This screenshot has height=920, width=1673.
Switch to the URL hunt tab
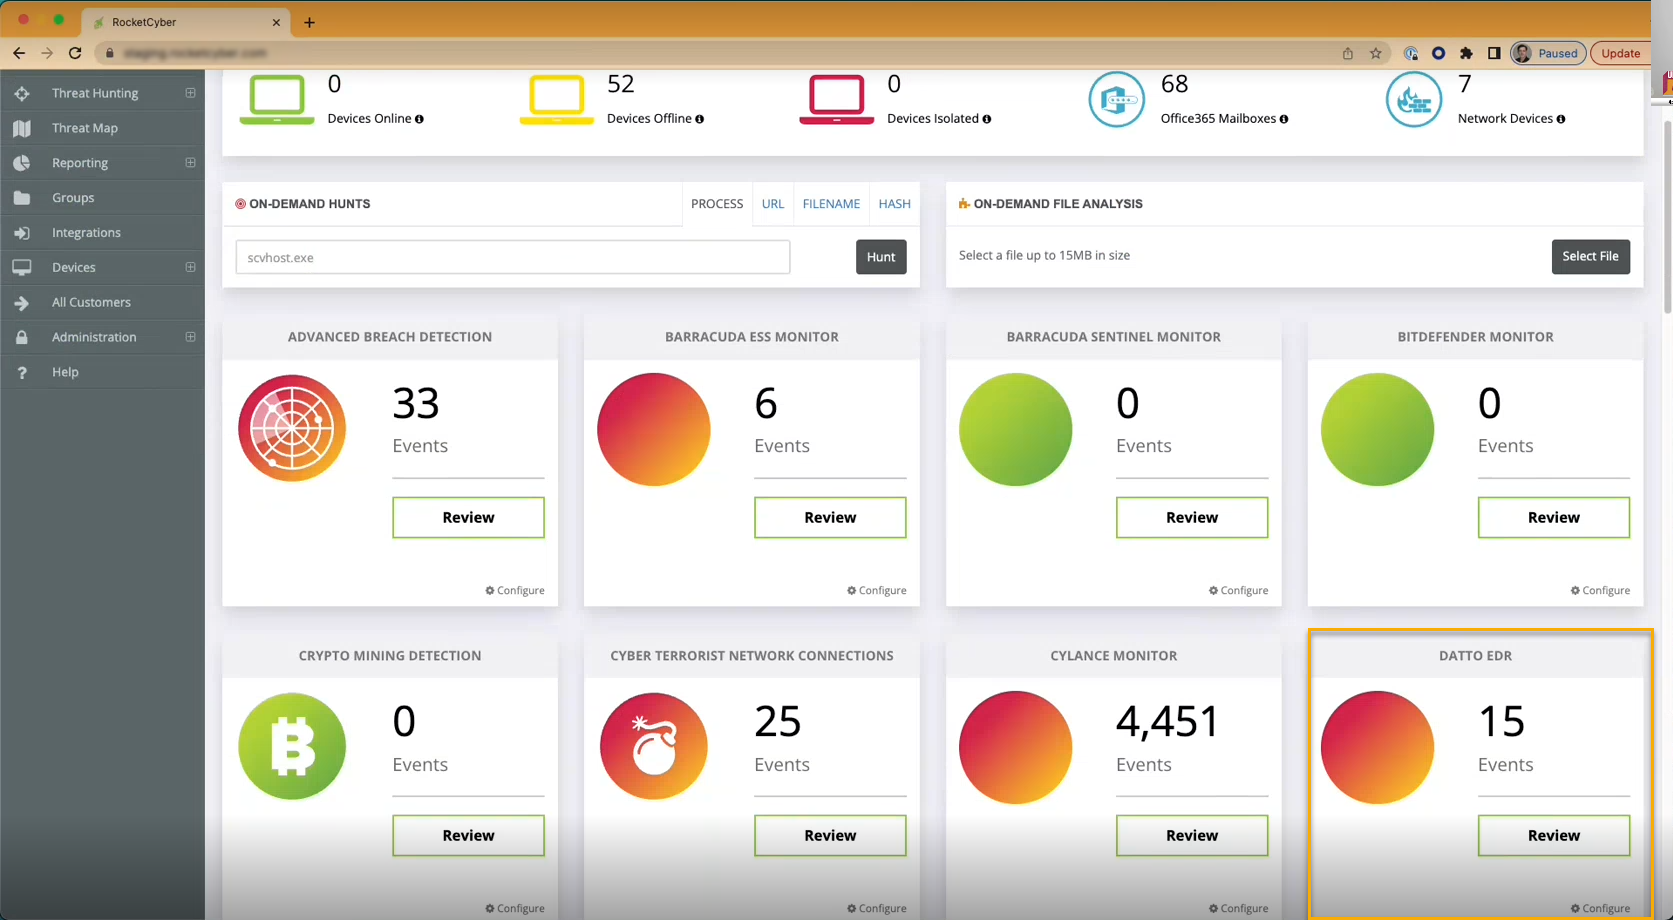click(772, 204)
